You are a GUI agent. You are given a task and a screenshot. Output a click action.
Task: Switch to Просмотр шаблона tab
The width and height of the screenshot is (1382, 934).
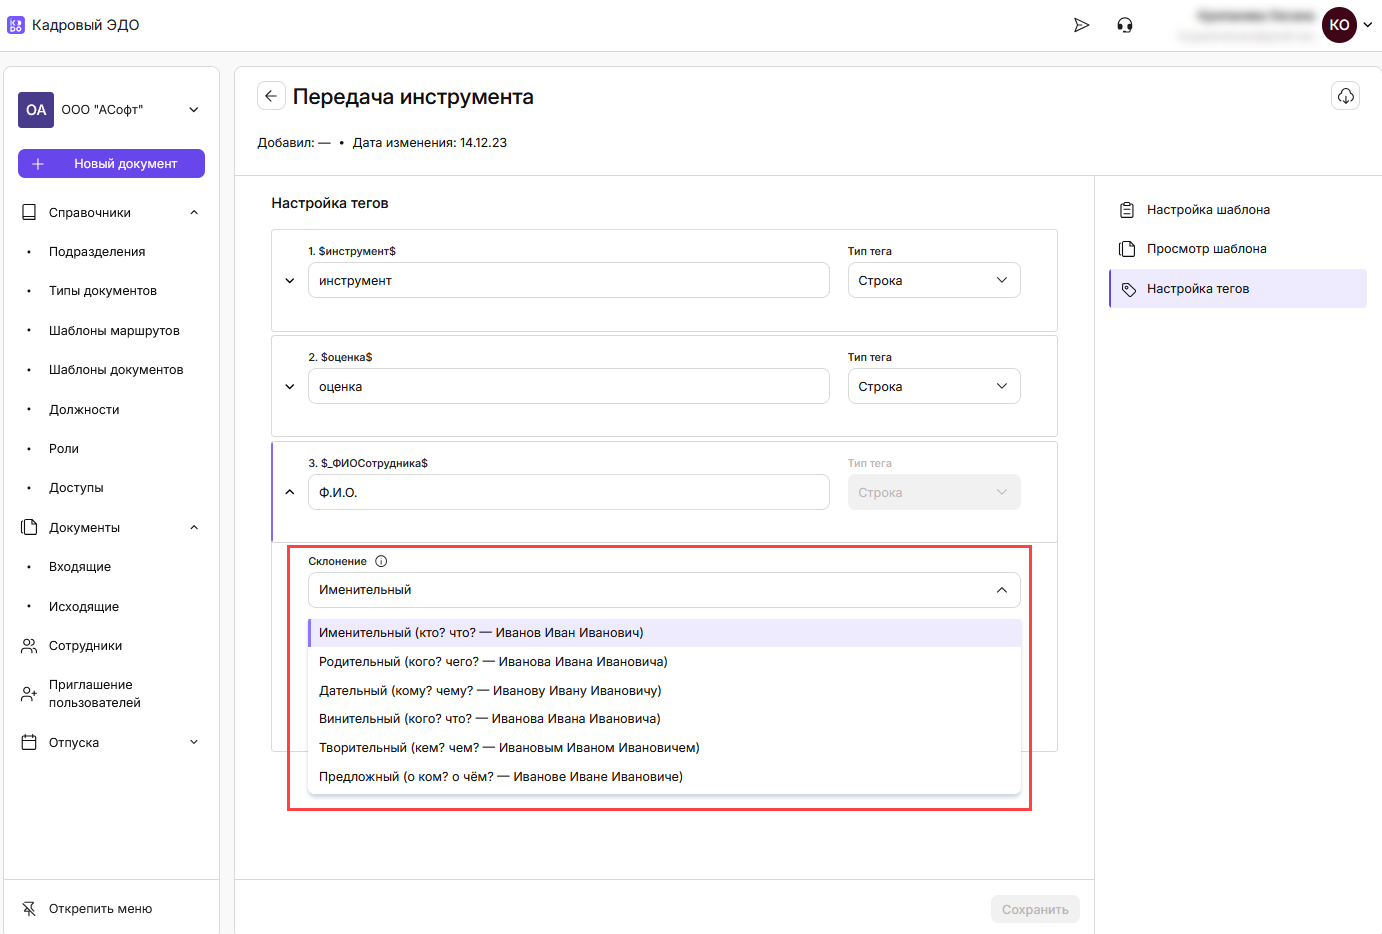[1206, 249]
